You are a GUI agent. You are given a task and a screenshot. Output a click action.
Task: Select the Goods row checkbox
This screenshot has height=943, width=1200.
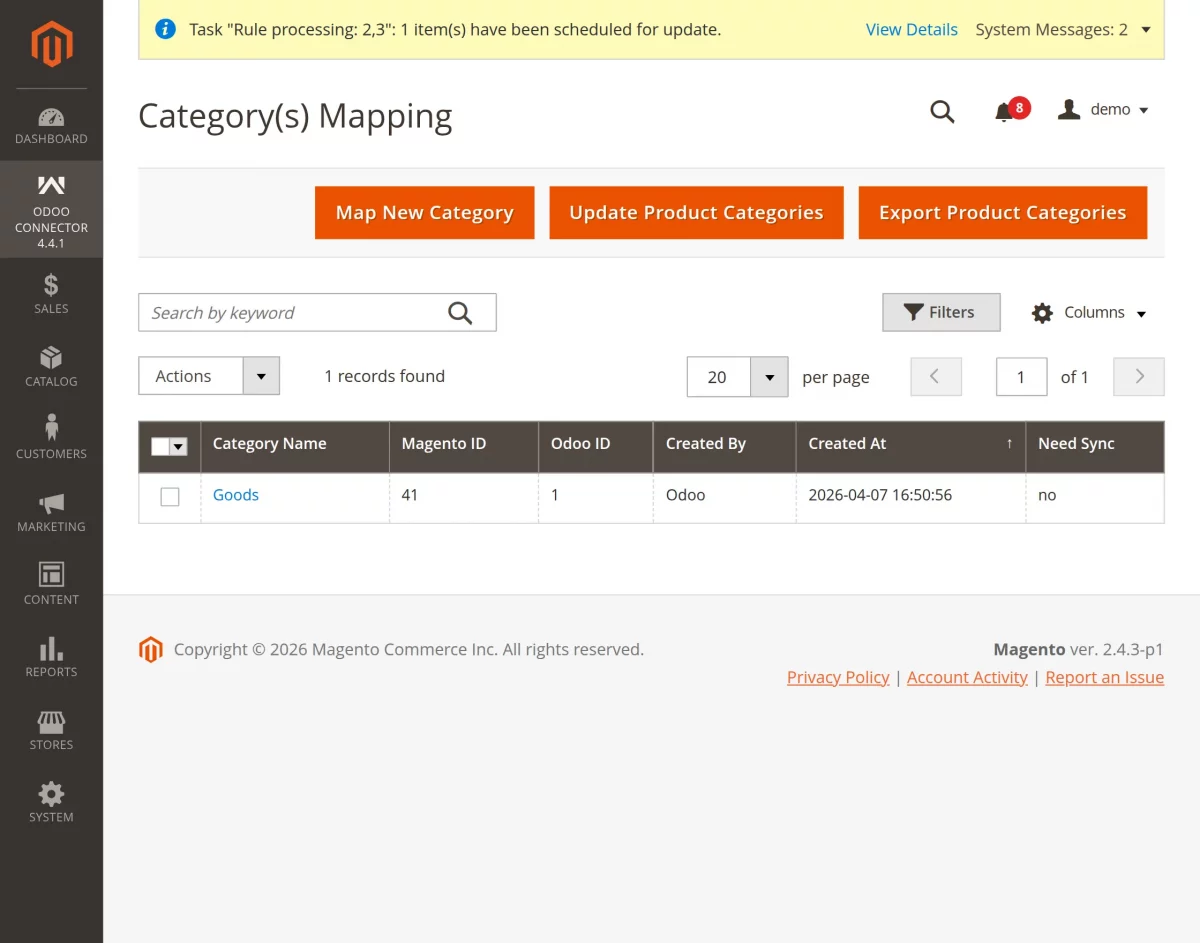pos(170,496)
